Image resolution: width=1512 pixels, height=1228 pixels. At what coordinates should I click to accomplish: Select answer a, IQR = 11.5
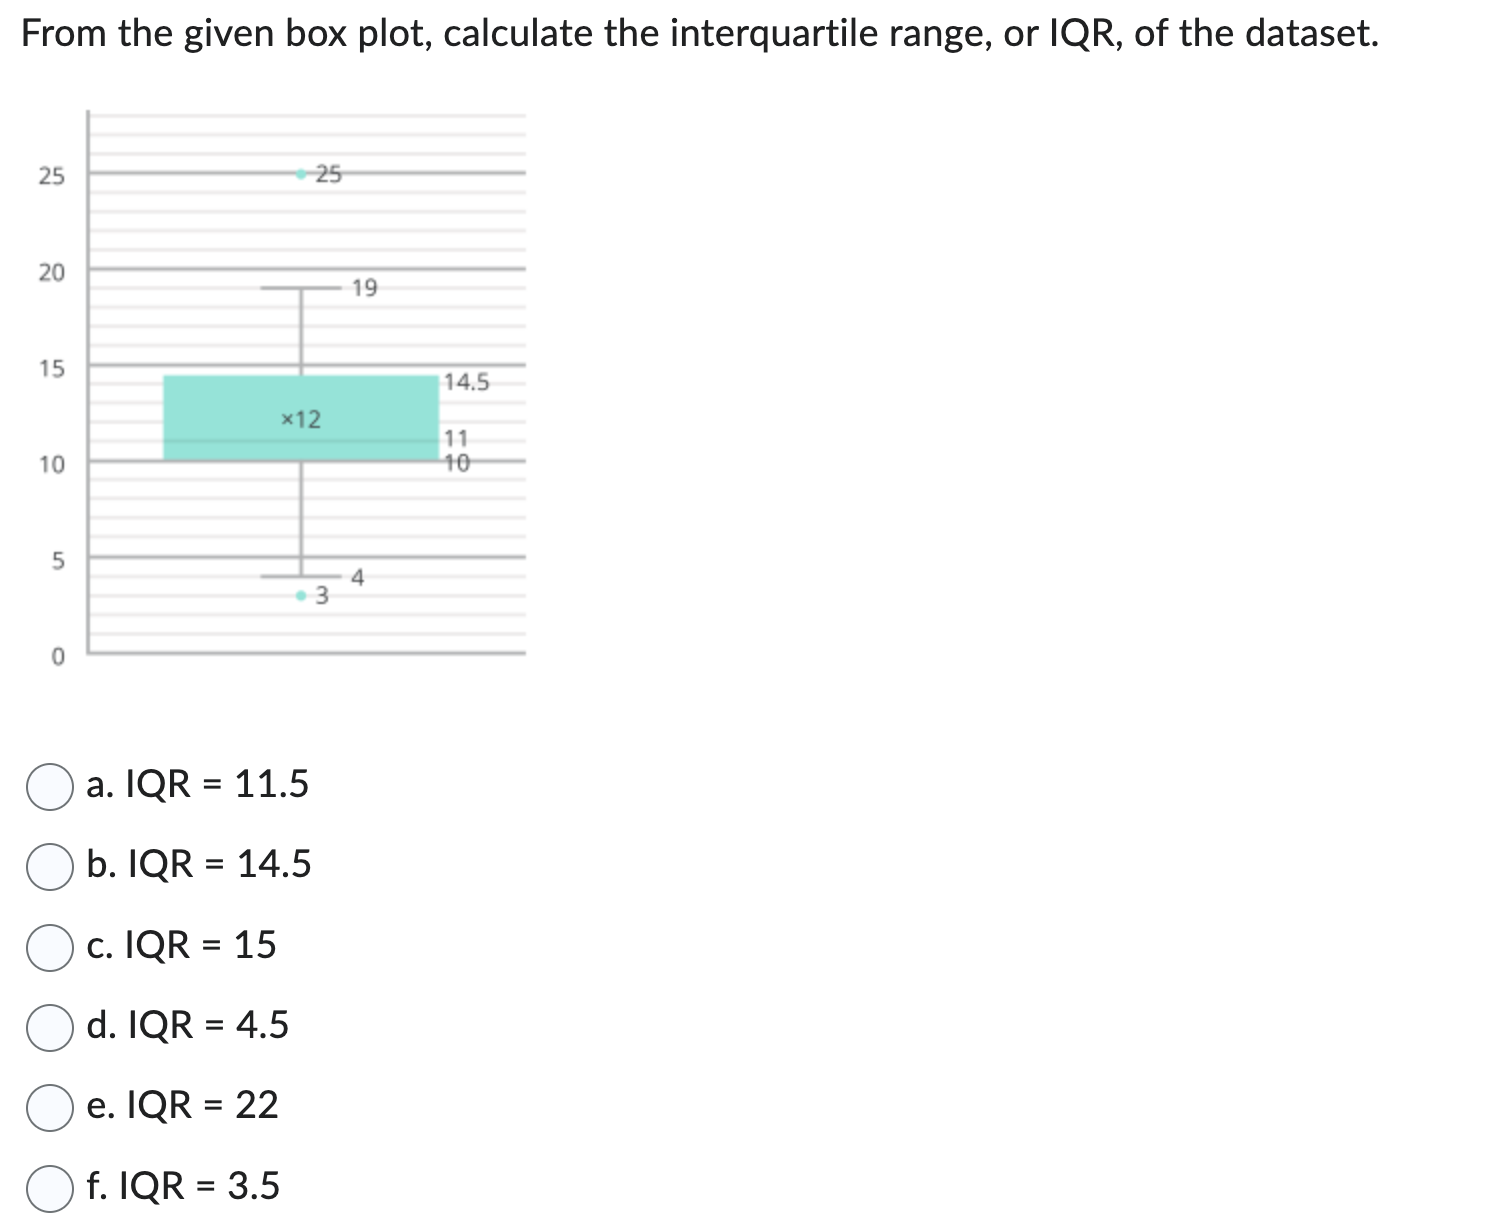pyautogui.click(x=51, y=787)
